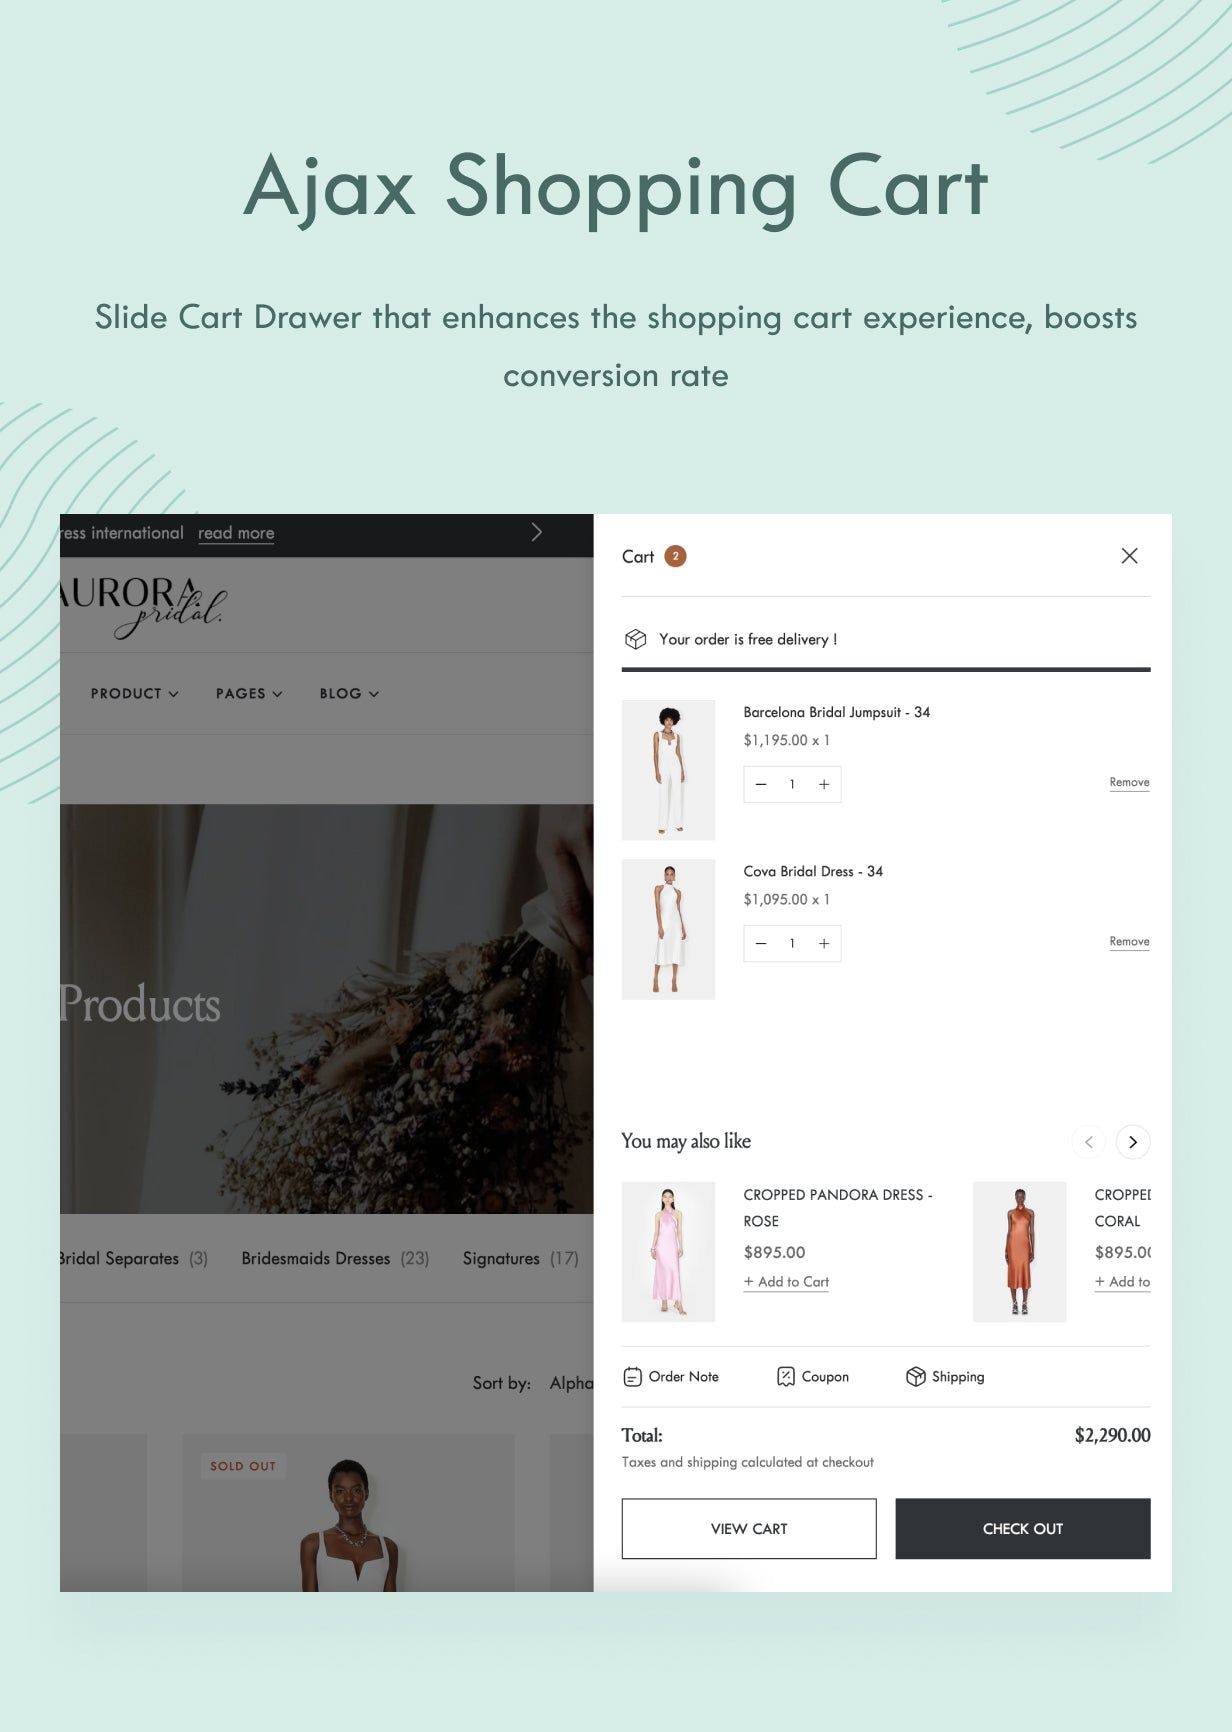The image size is (1232, 1732).
Task: Expand the BLOG menu dropdown
Action: coord(349,694)
